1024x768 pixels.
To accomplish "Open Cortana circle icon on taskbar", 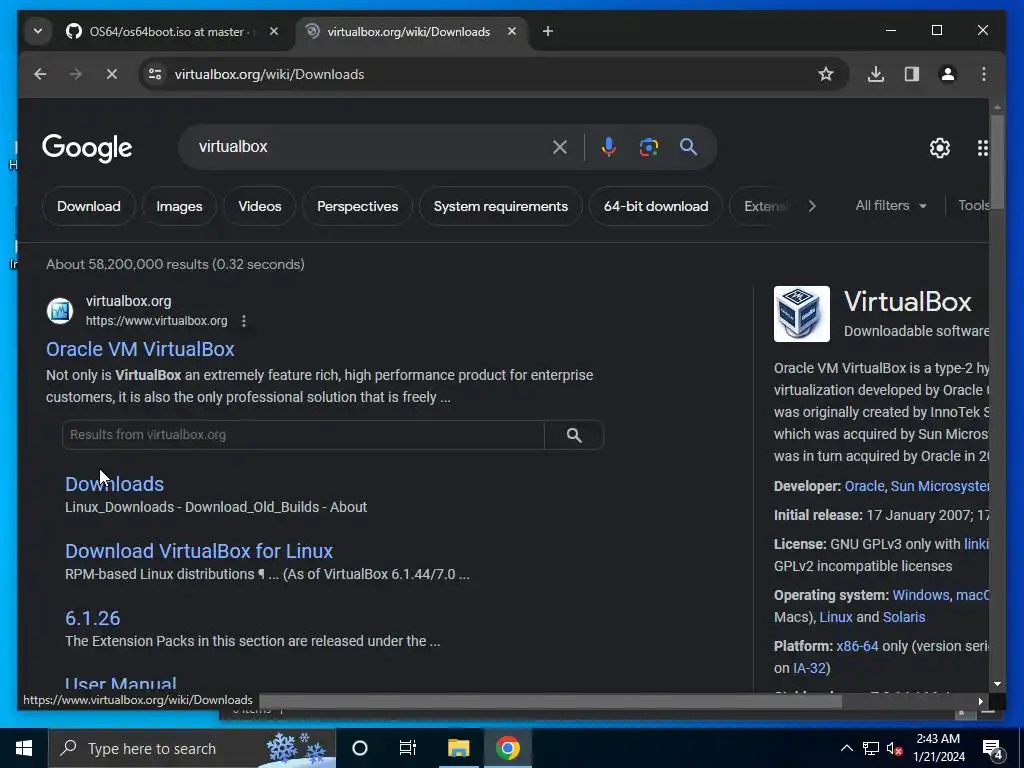I will pos(360,748).
